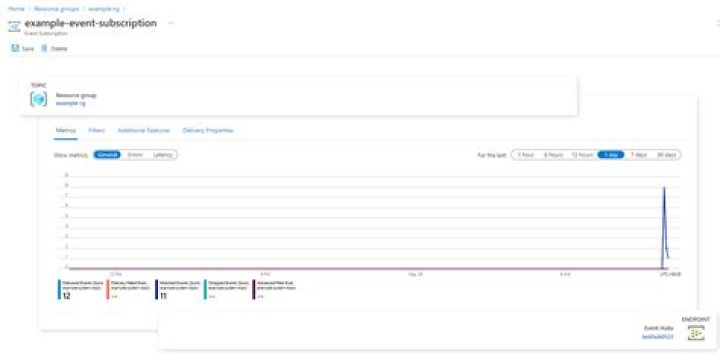Click the Matched Events legend entry showing 11
Image resolution: width=720 pixels, height=360 pixels.
(178, 290)
